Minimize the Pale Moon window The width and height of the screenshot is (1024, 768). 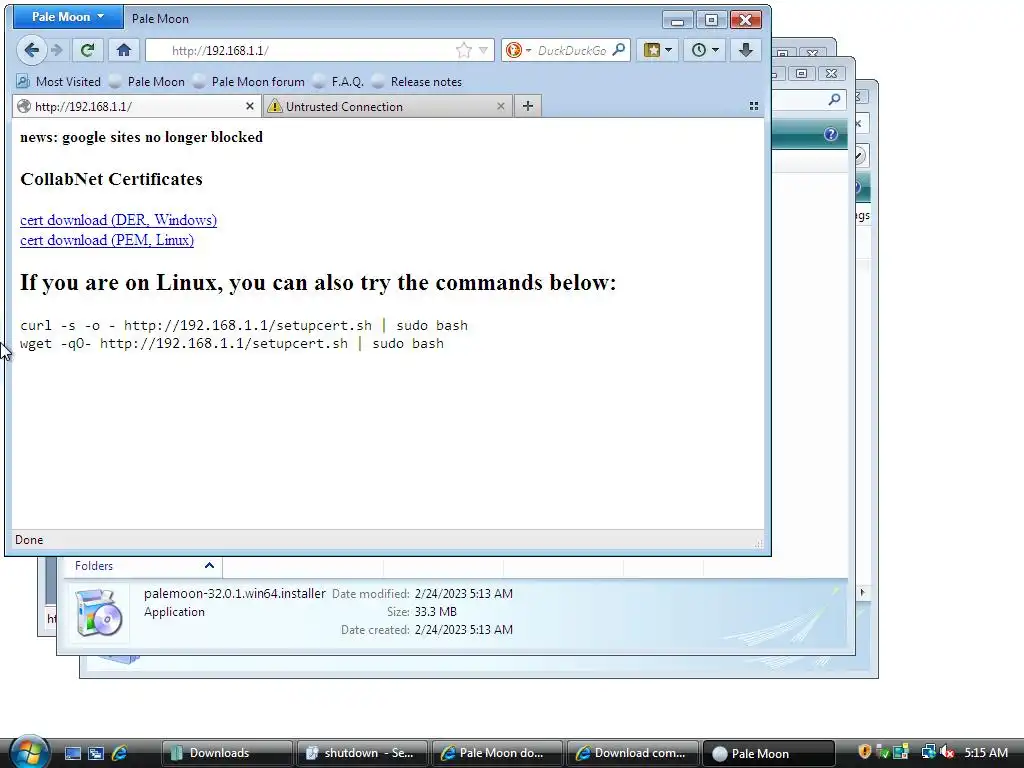[x=677, y=20]
